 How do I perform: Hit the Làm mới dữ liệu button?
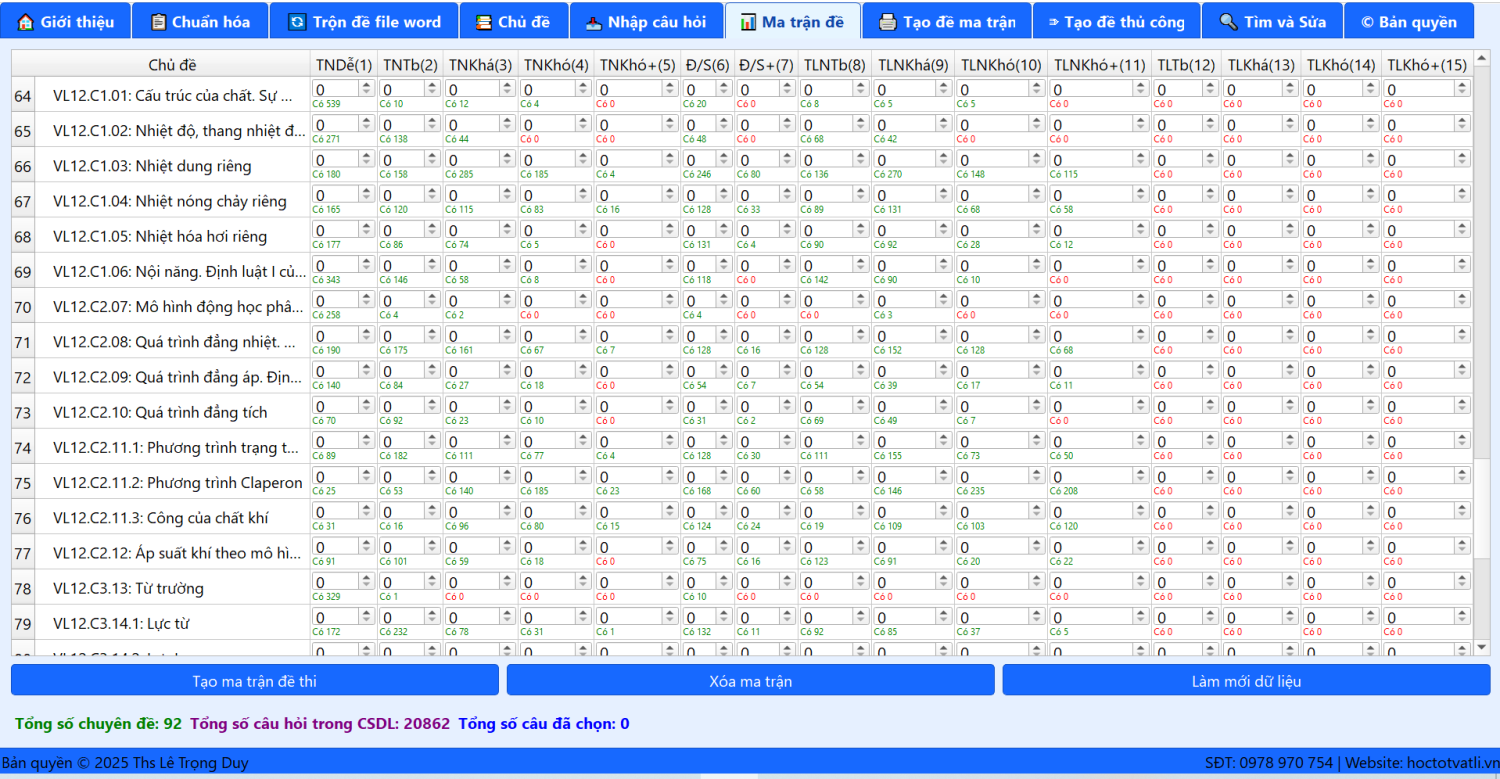(x=1245, y=681)
